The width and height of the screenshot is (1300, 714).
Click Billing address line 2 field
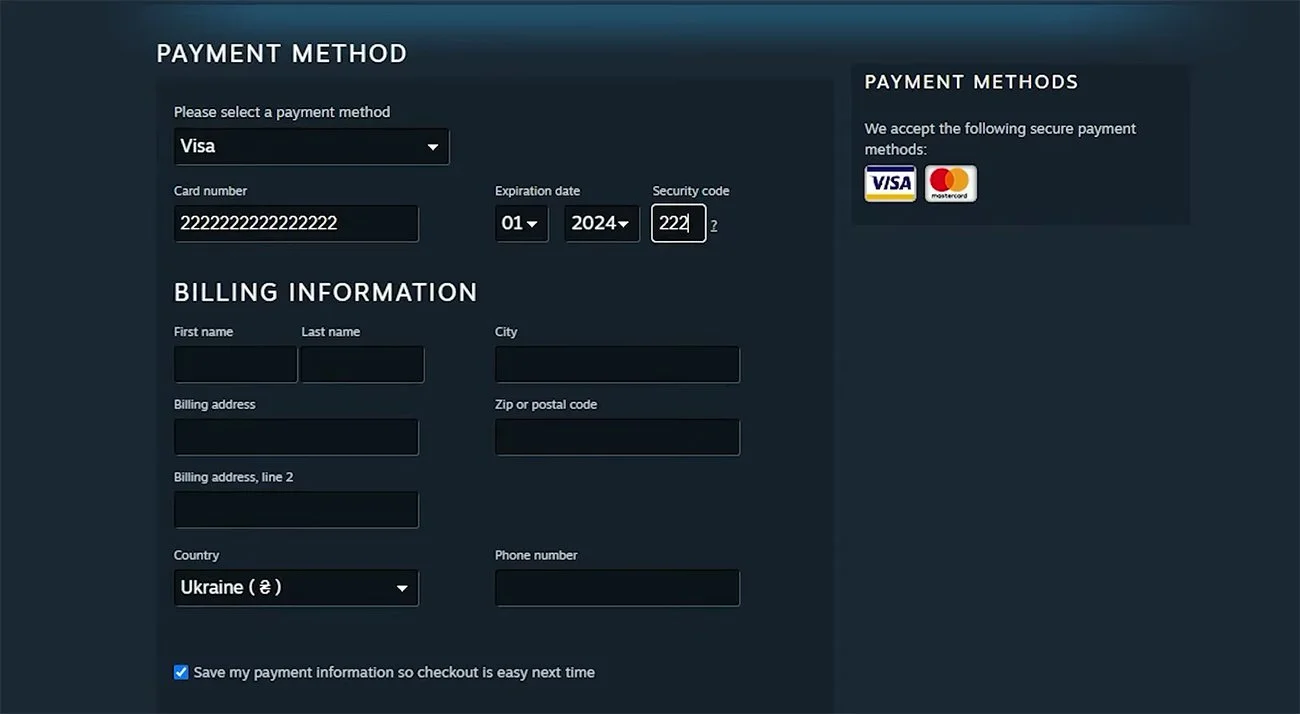(x=296, y=509)
